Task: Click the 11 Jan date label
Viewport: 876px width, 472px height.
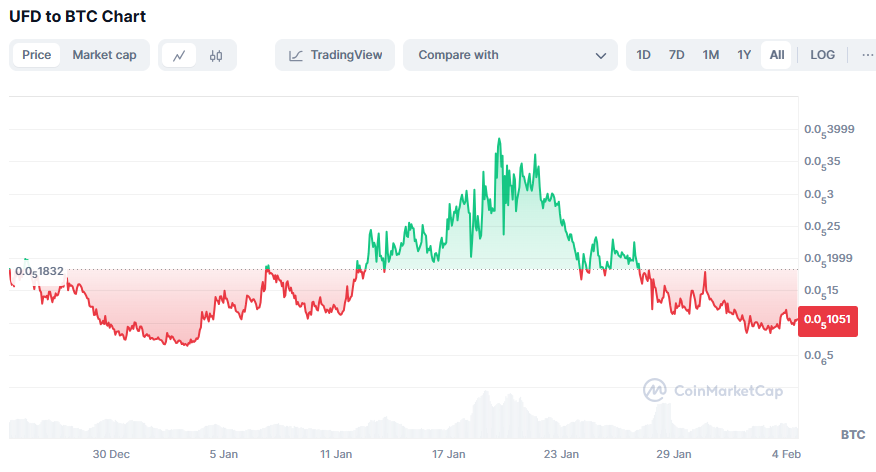Action: pos(336,454)
